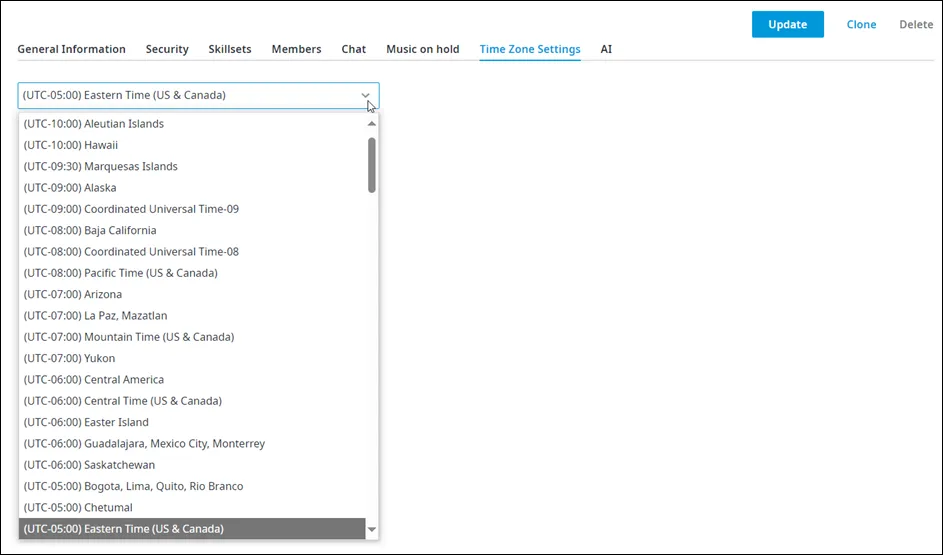Screen dimensions: 943x555
Task: Click the Delete link
Action: [x=916, y=25]
